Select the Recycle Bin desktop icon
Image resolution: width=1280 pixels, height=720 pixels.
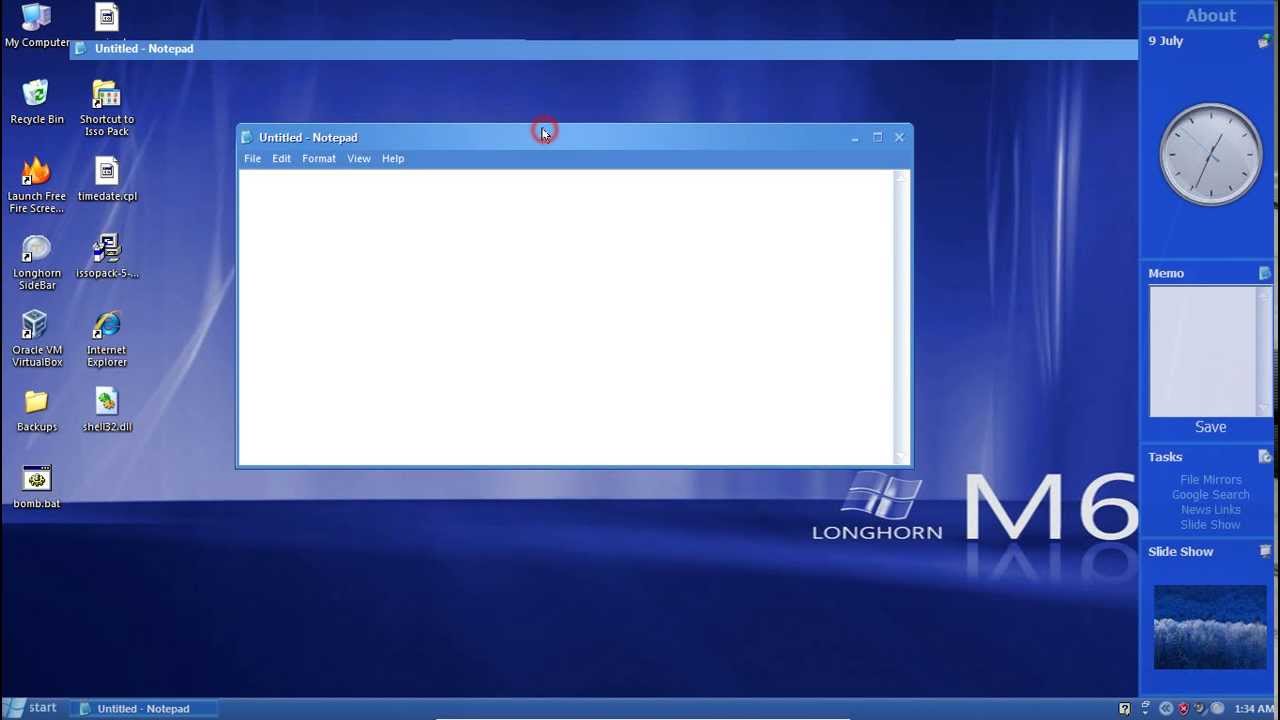36,102
